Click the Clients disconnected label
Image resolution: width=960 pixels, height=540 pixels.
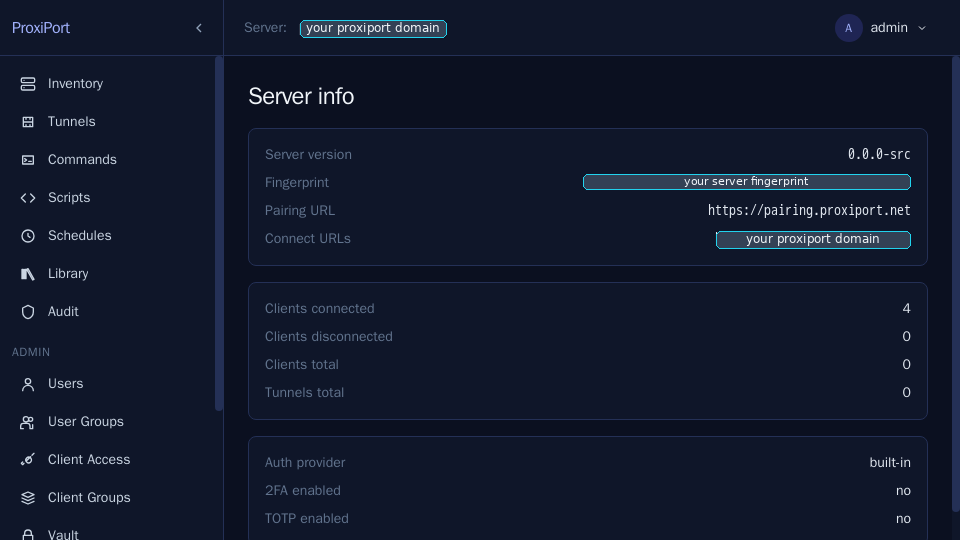[329, 337]
